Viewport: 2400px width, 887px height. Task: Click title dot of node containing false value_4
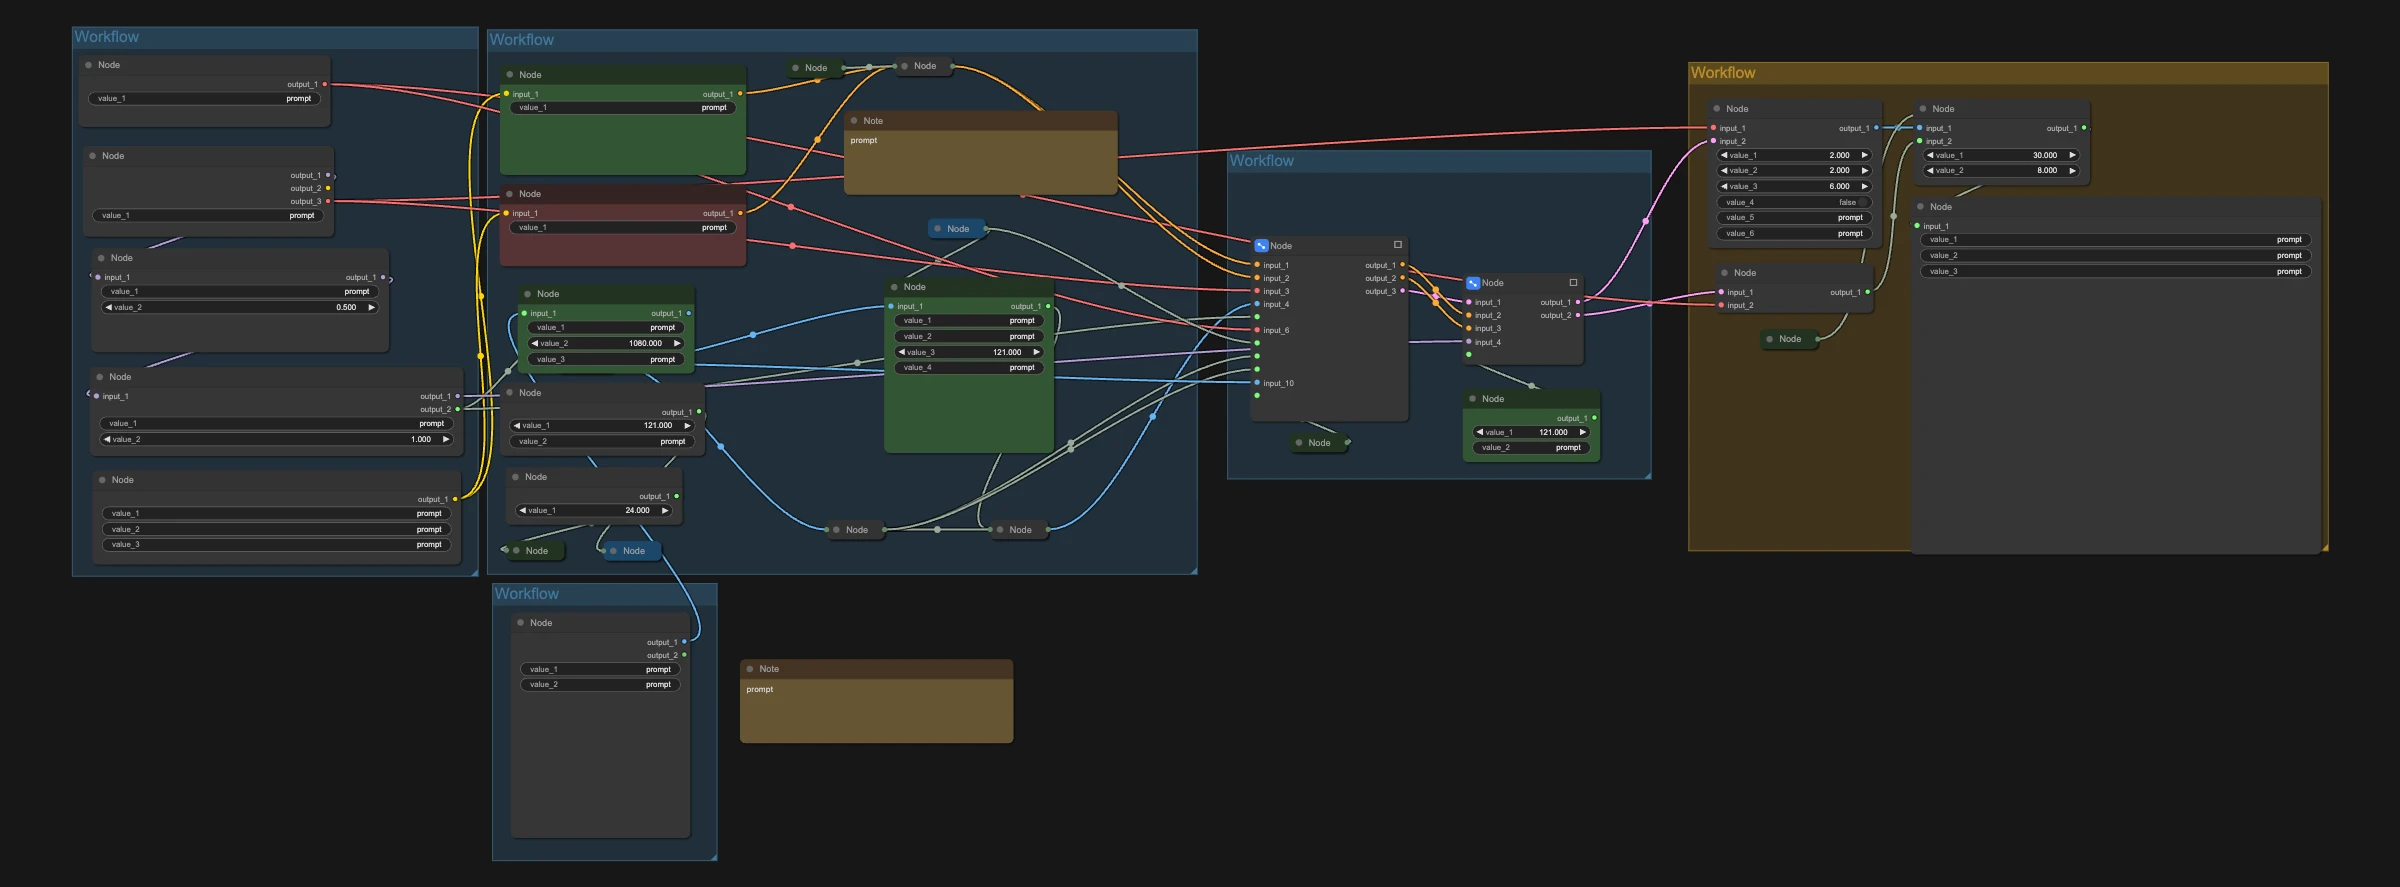pos(1717,109)
